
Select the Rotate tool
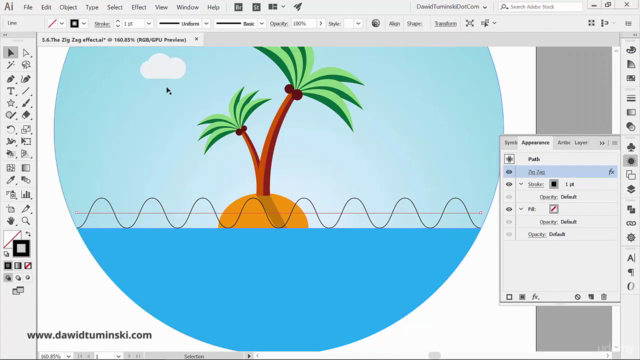[11, 129]
